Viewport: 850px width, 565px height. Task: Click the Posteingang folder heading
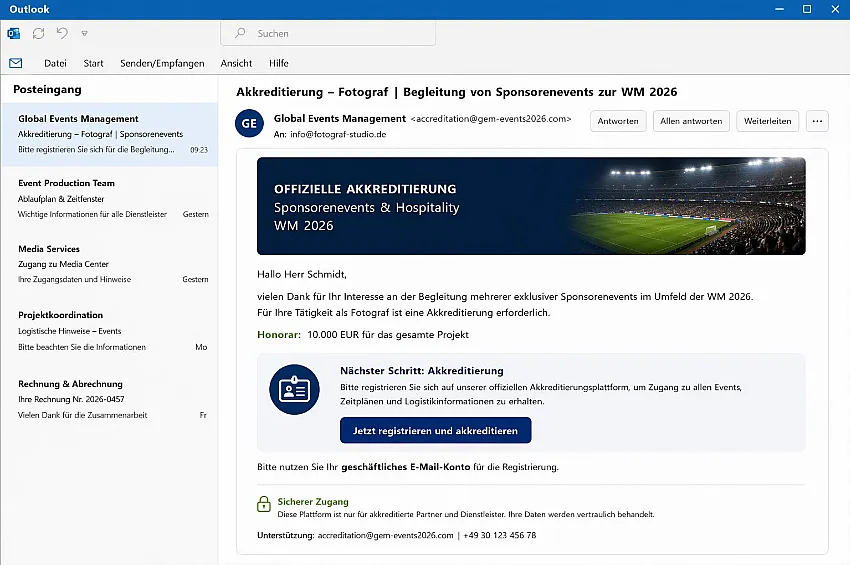[x=47, y=89]
